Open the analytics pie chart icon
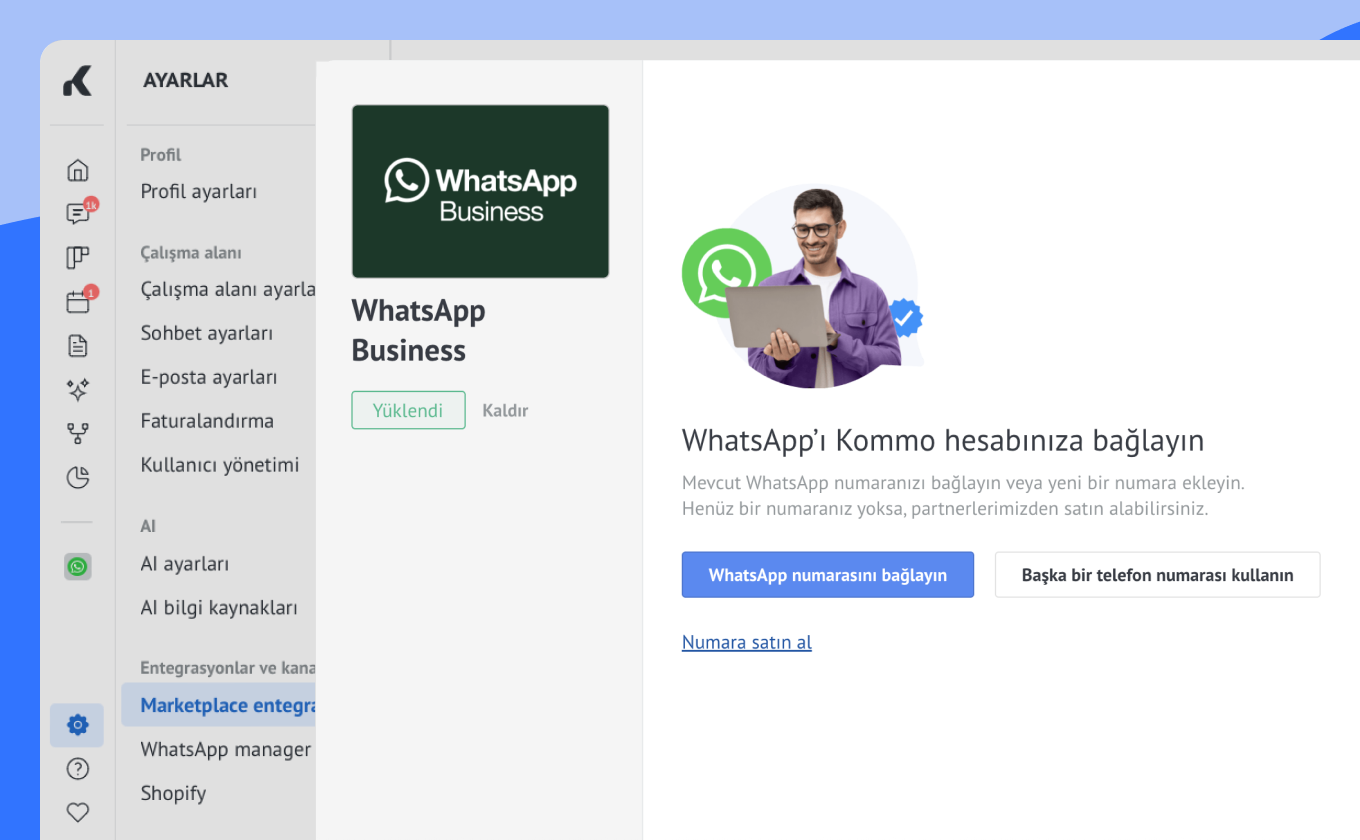Screen dimensions: 1360x840 click(x=77, y=477)
